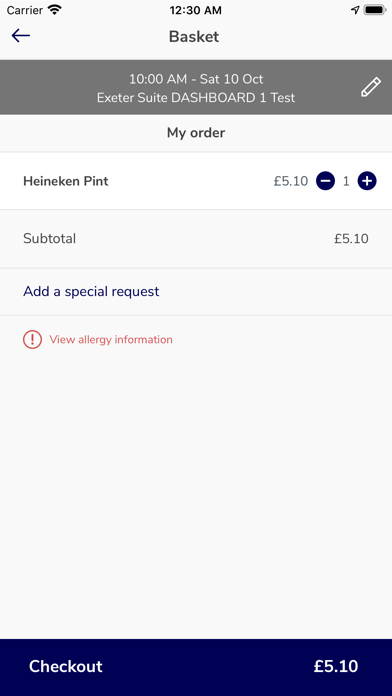Tap the Subtotal row label
The image size is (392, 696).
[x=50, y=239]
